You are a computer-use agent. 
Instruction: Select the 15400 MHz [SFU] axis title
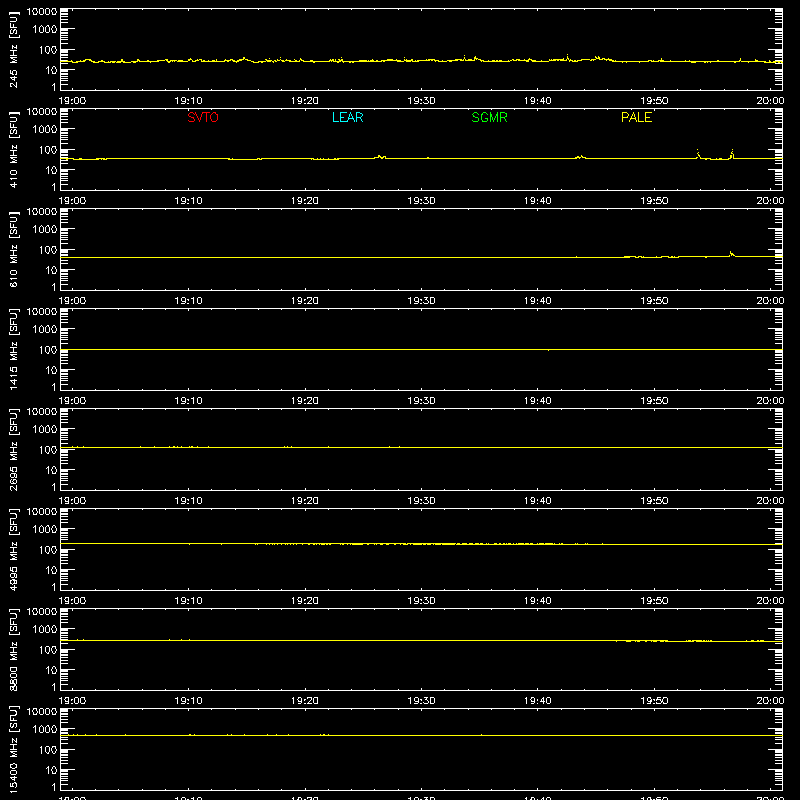pos(14,750)
